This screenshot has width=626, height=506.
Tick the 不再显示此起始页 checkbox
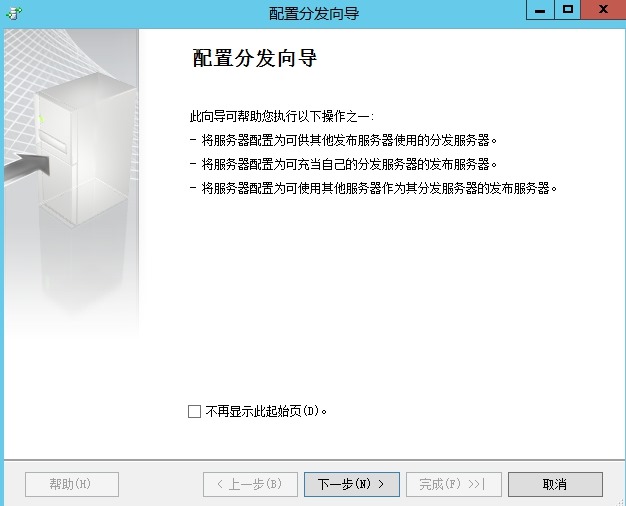point(194,411)
